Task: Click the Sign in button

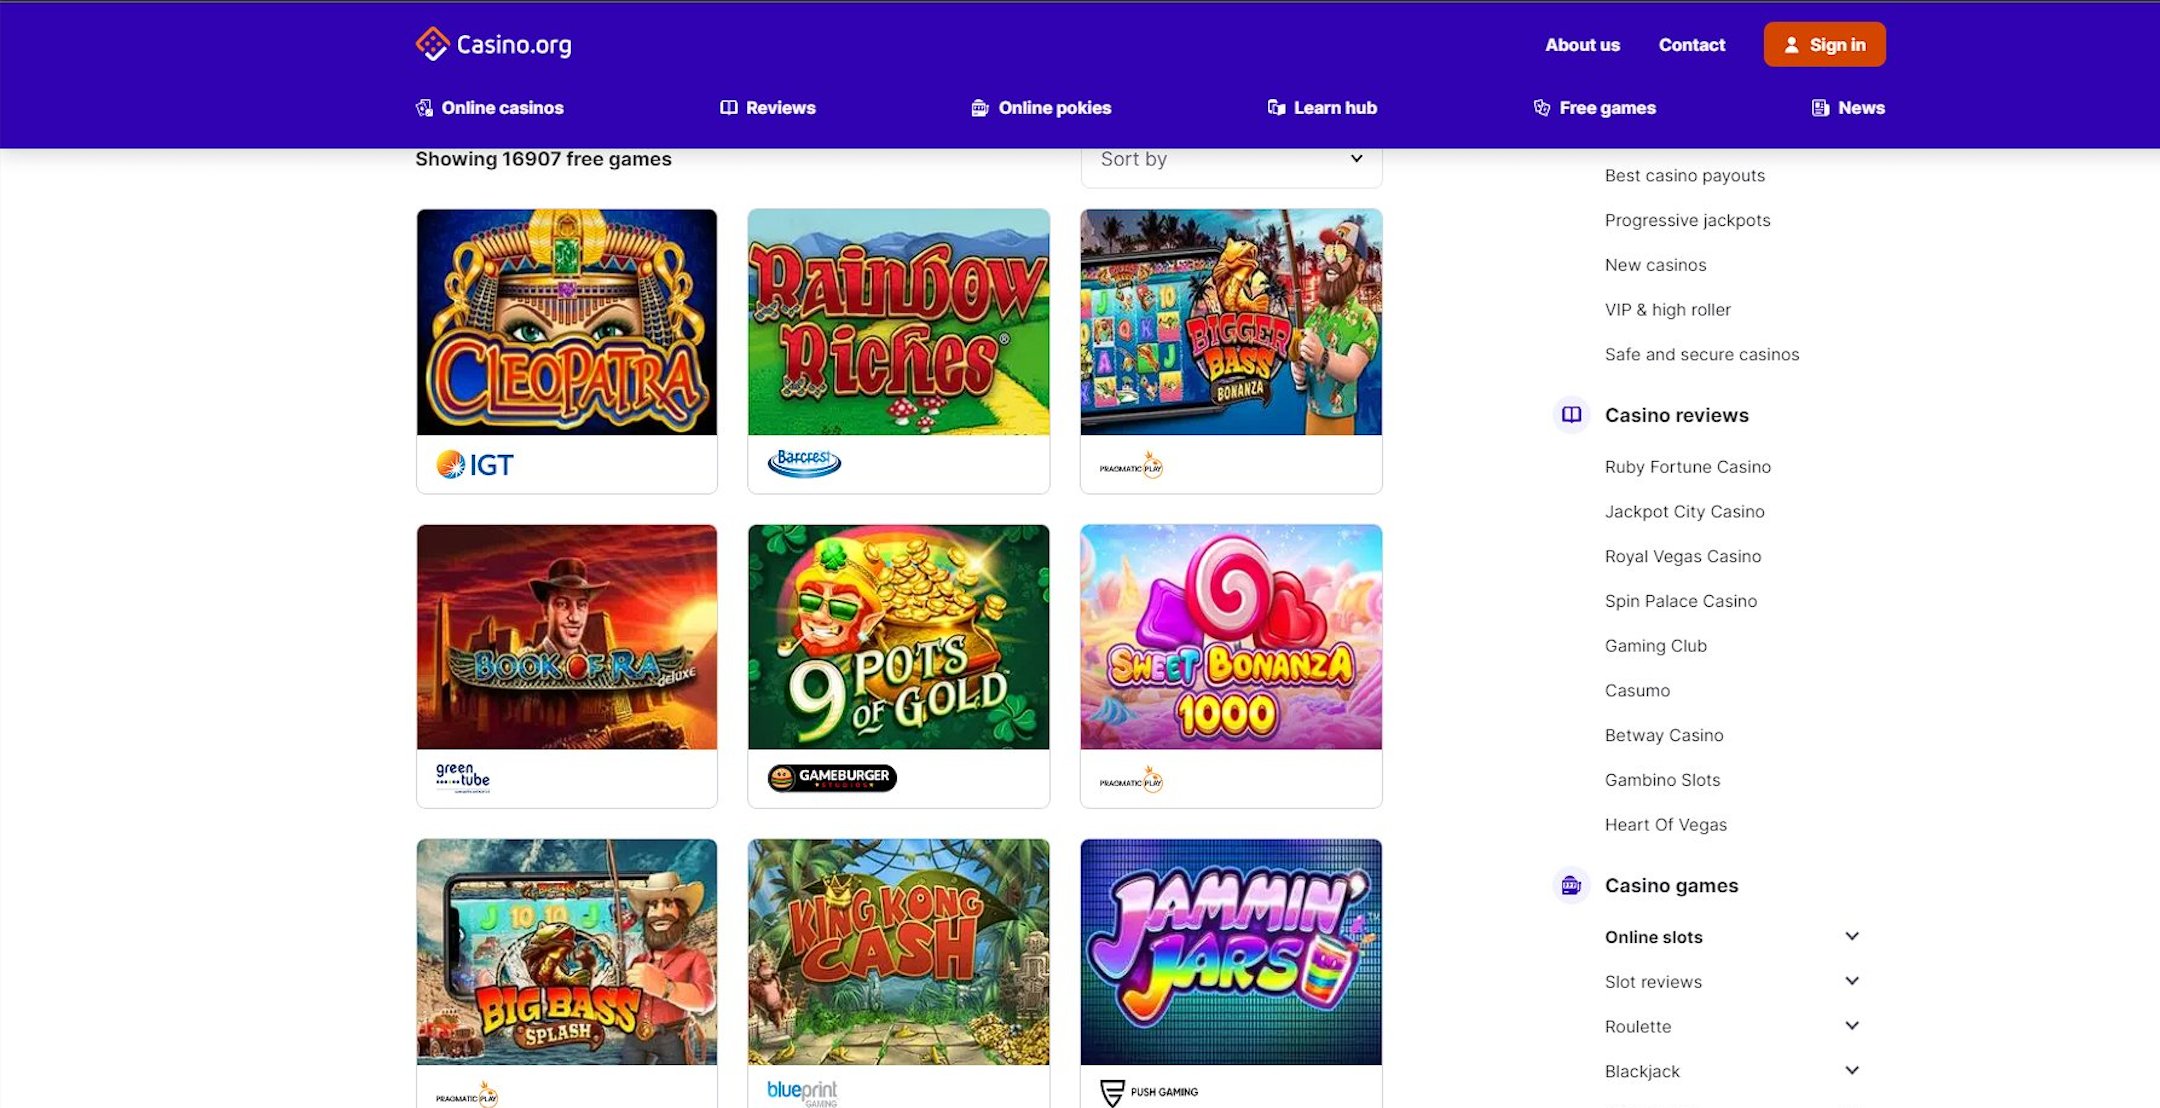Action: [x=1825, y=45]
